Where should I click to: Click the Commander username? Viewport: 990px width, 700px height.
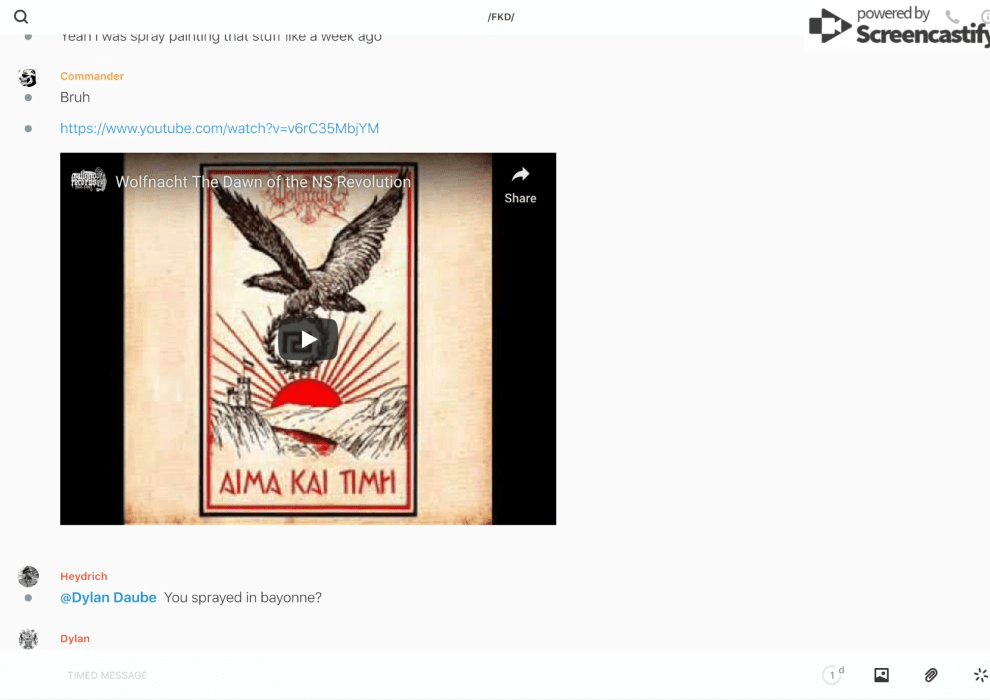pos(92,76)
